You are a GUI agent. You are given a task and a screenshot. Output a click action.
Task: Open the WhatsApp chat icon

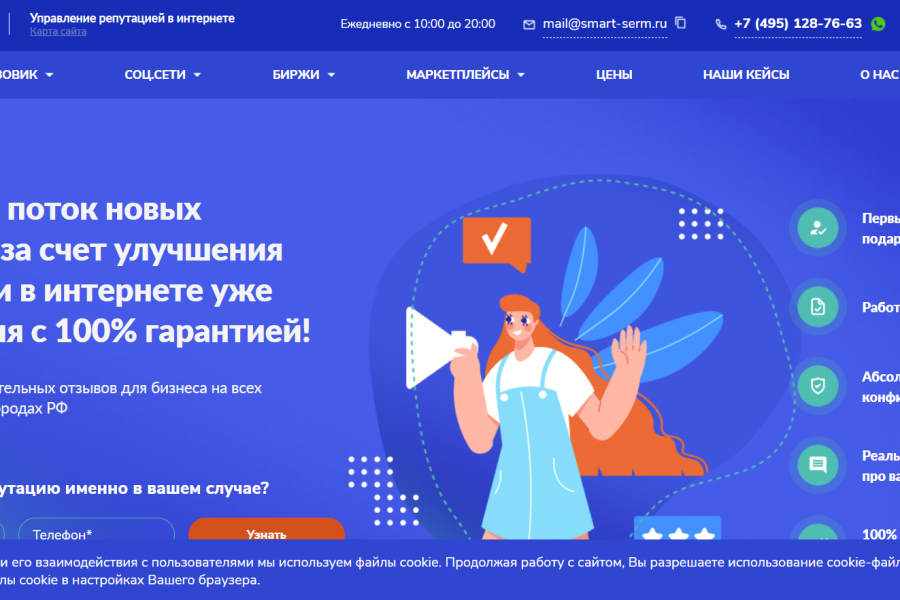pos(878,24)
